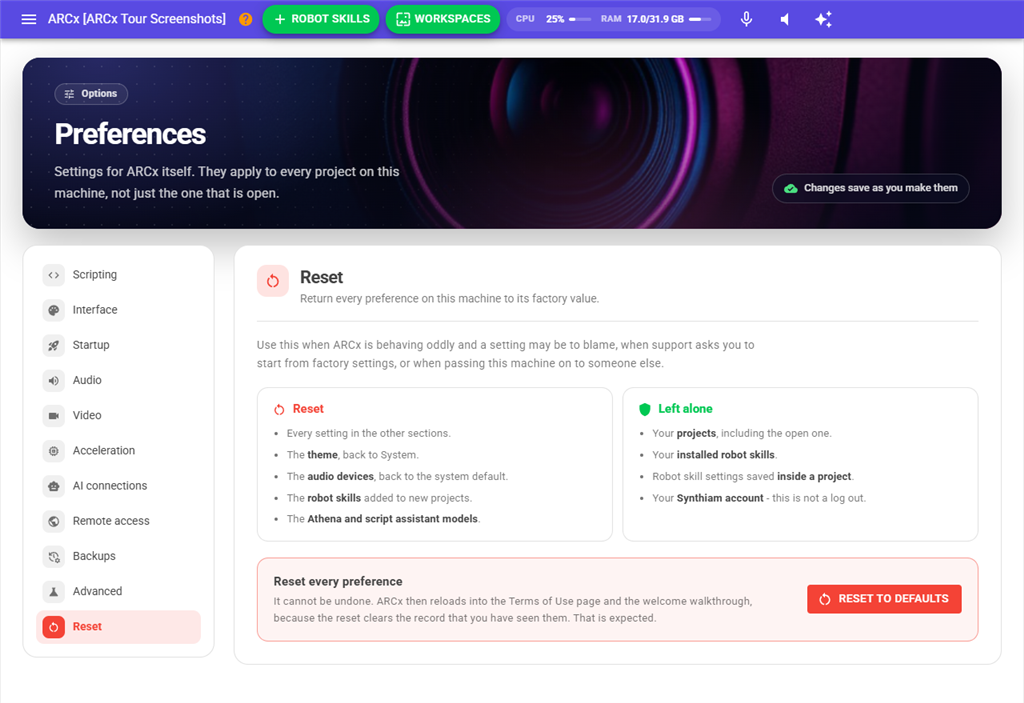The width and height of the screenshot is (1024, 703).
Task: Click the Remote access globe icon
Action: [x=54, y=521]
